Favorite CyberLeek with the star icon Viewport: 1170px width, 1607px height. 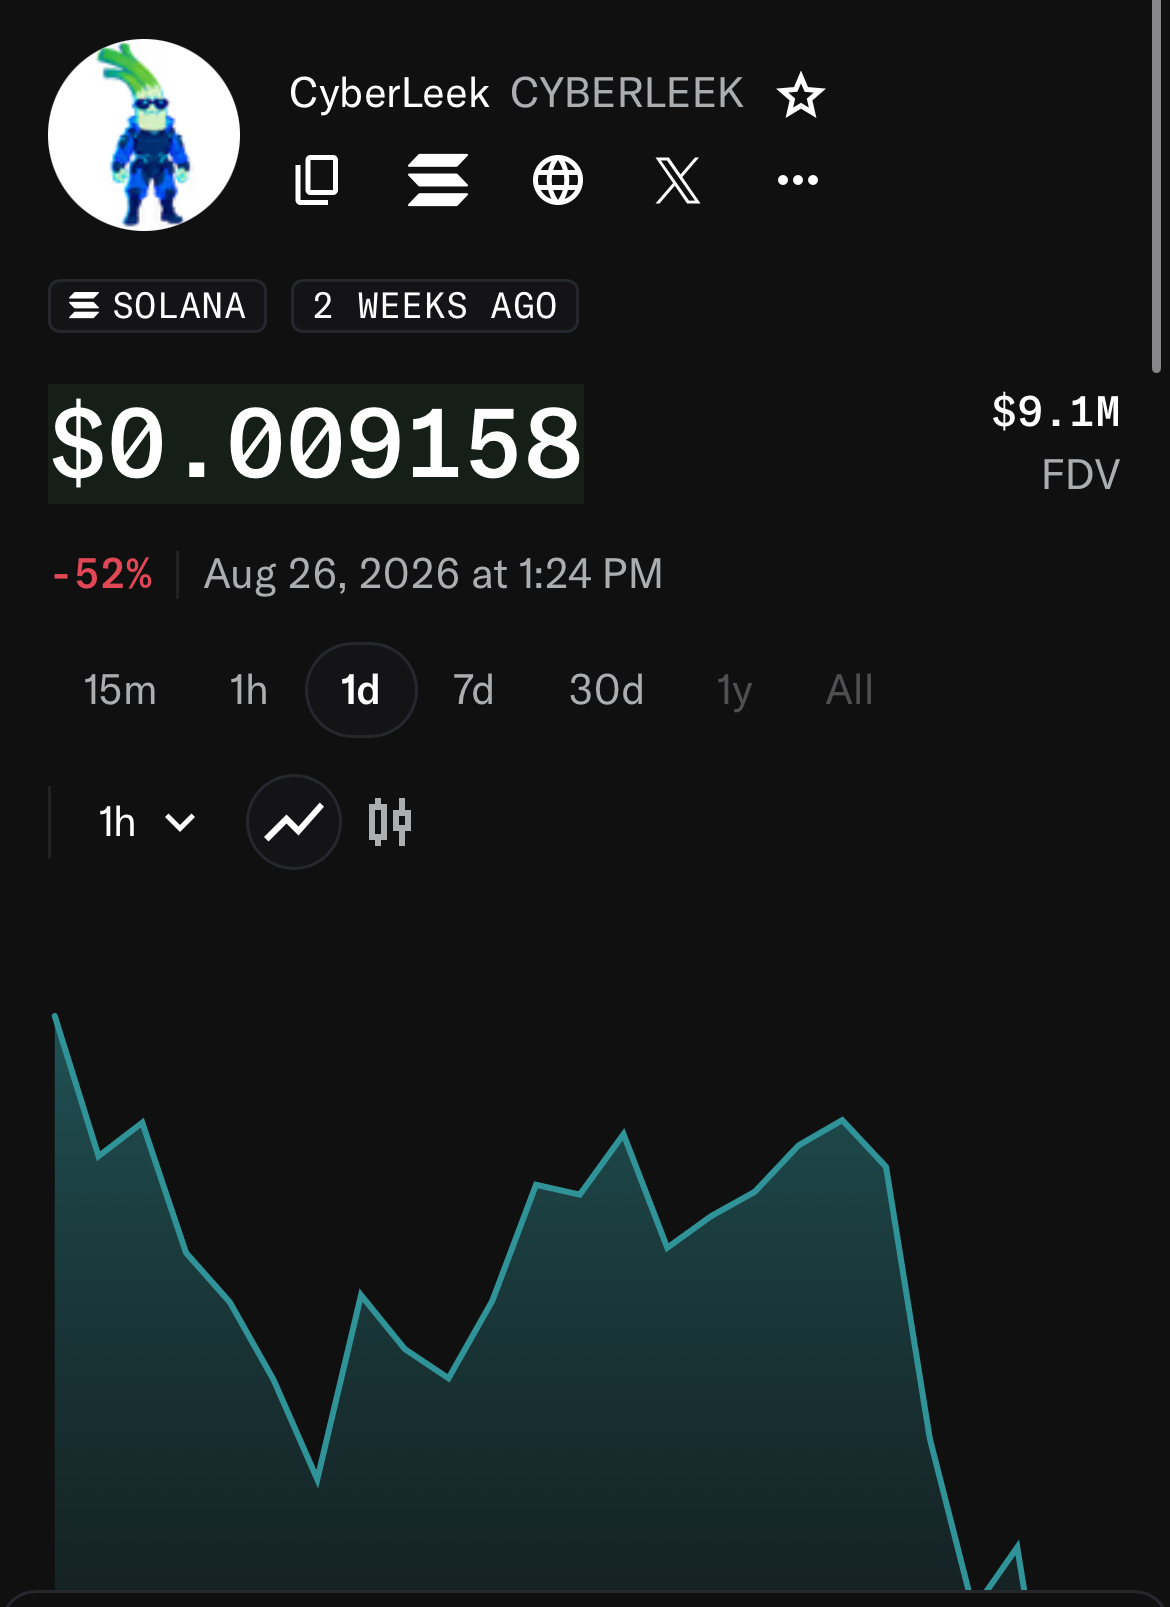pyautogui.click(x=800, y=95)
